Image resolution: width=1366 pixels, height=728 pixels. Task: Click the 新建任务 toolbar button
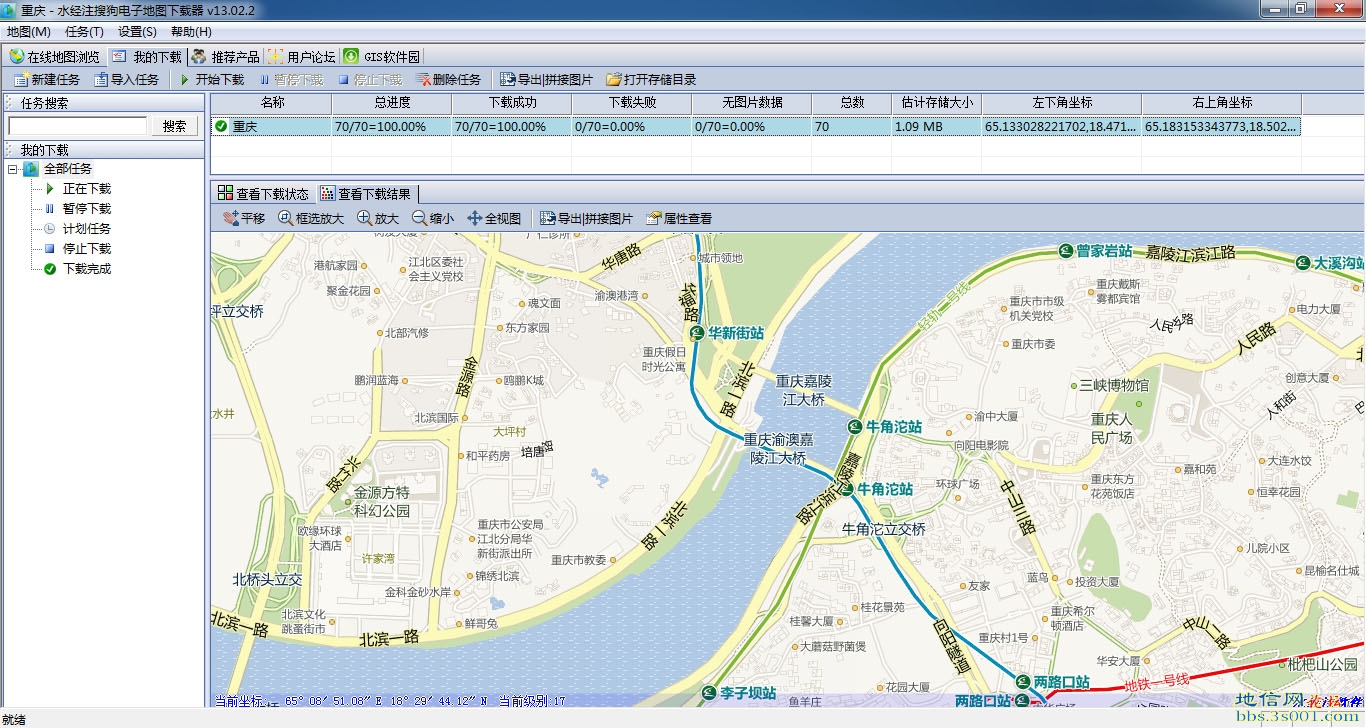click(46, 79)
